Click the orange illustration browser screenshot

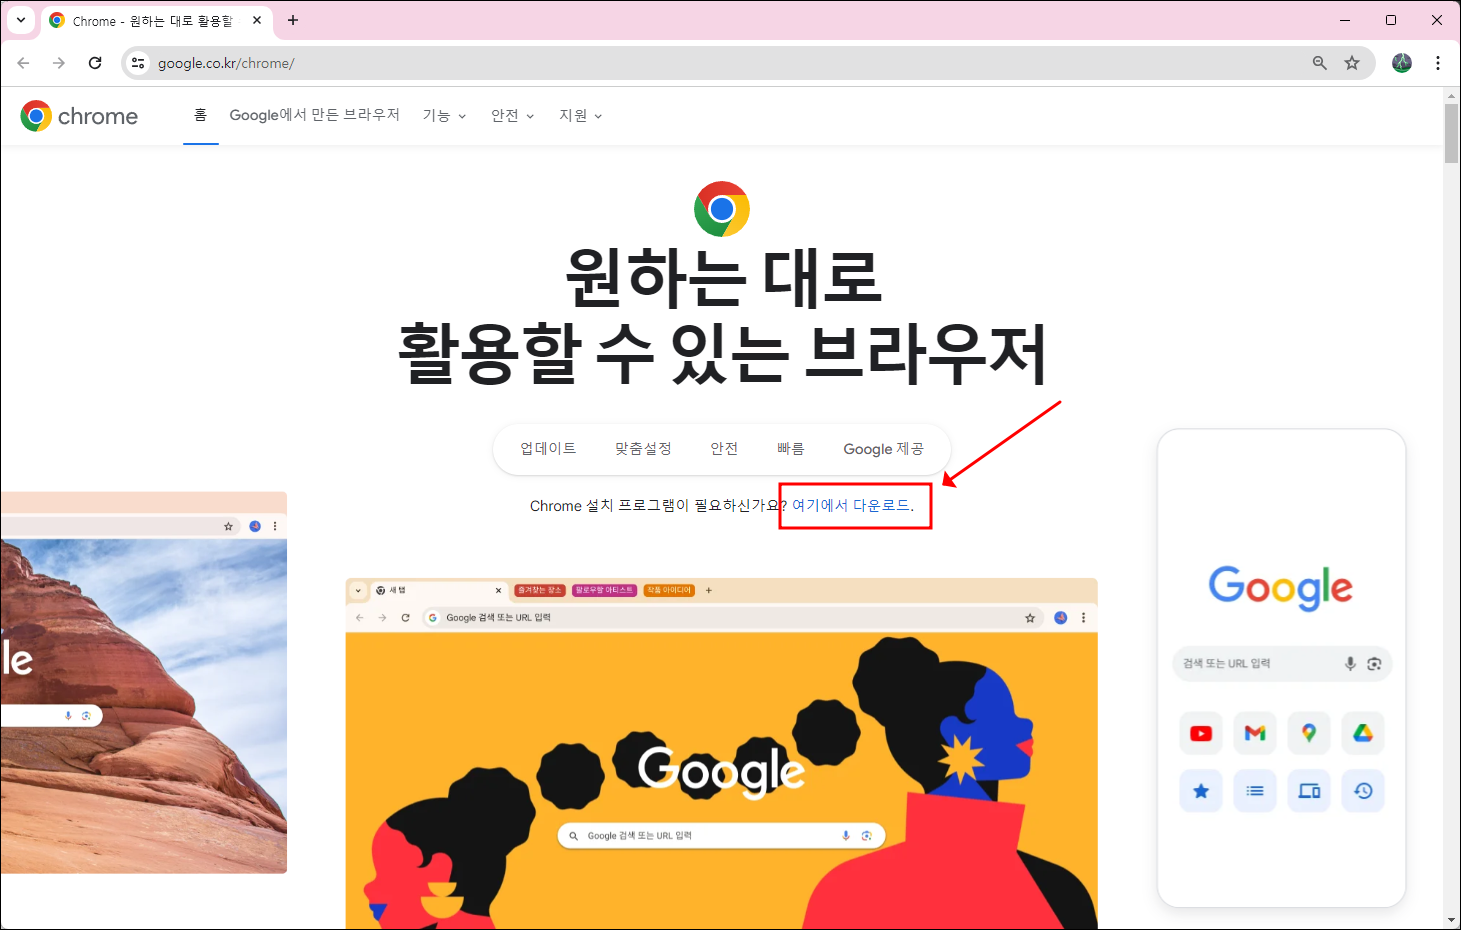[x=722, y=754]
